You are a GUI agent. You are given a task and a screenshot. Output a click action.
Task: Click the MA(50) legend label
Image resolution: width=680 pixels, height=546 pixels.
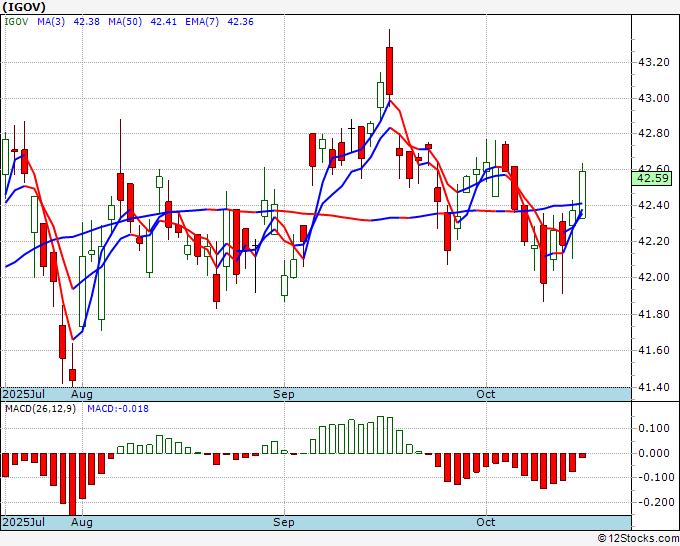[125, 22]
